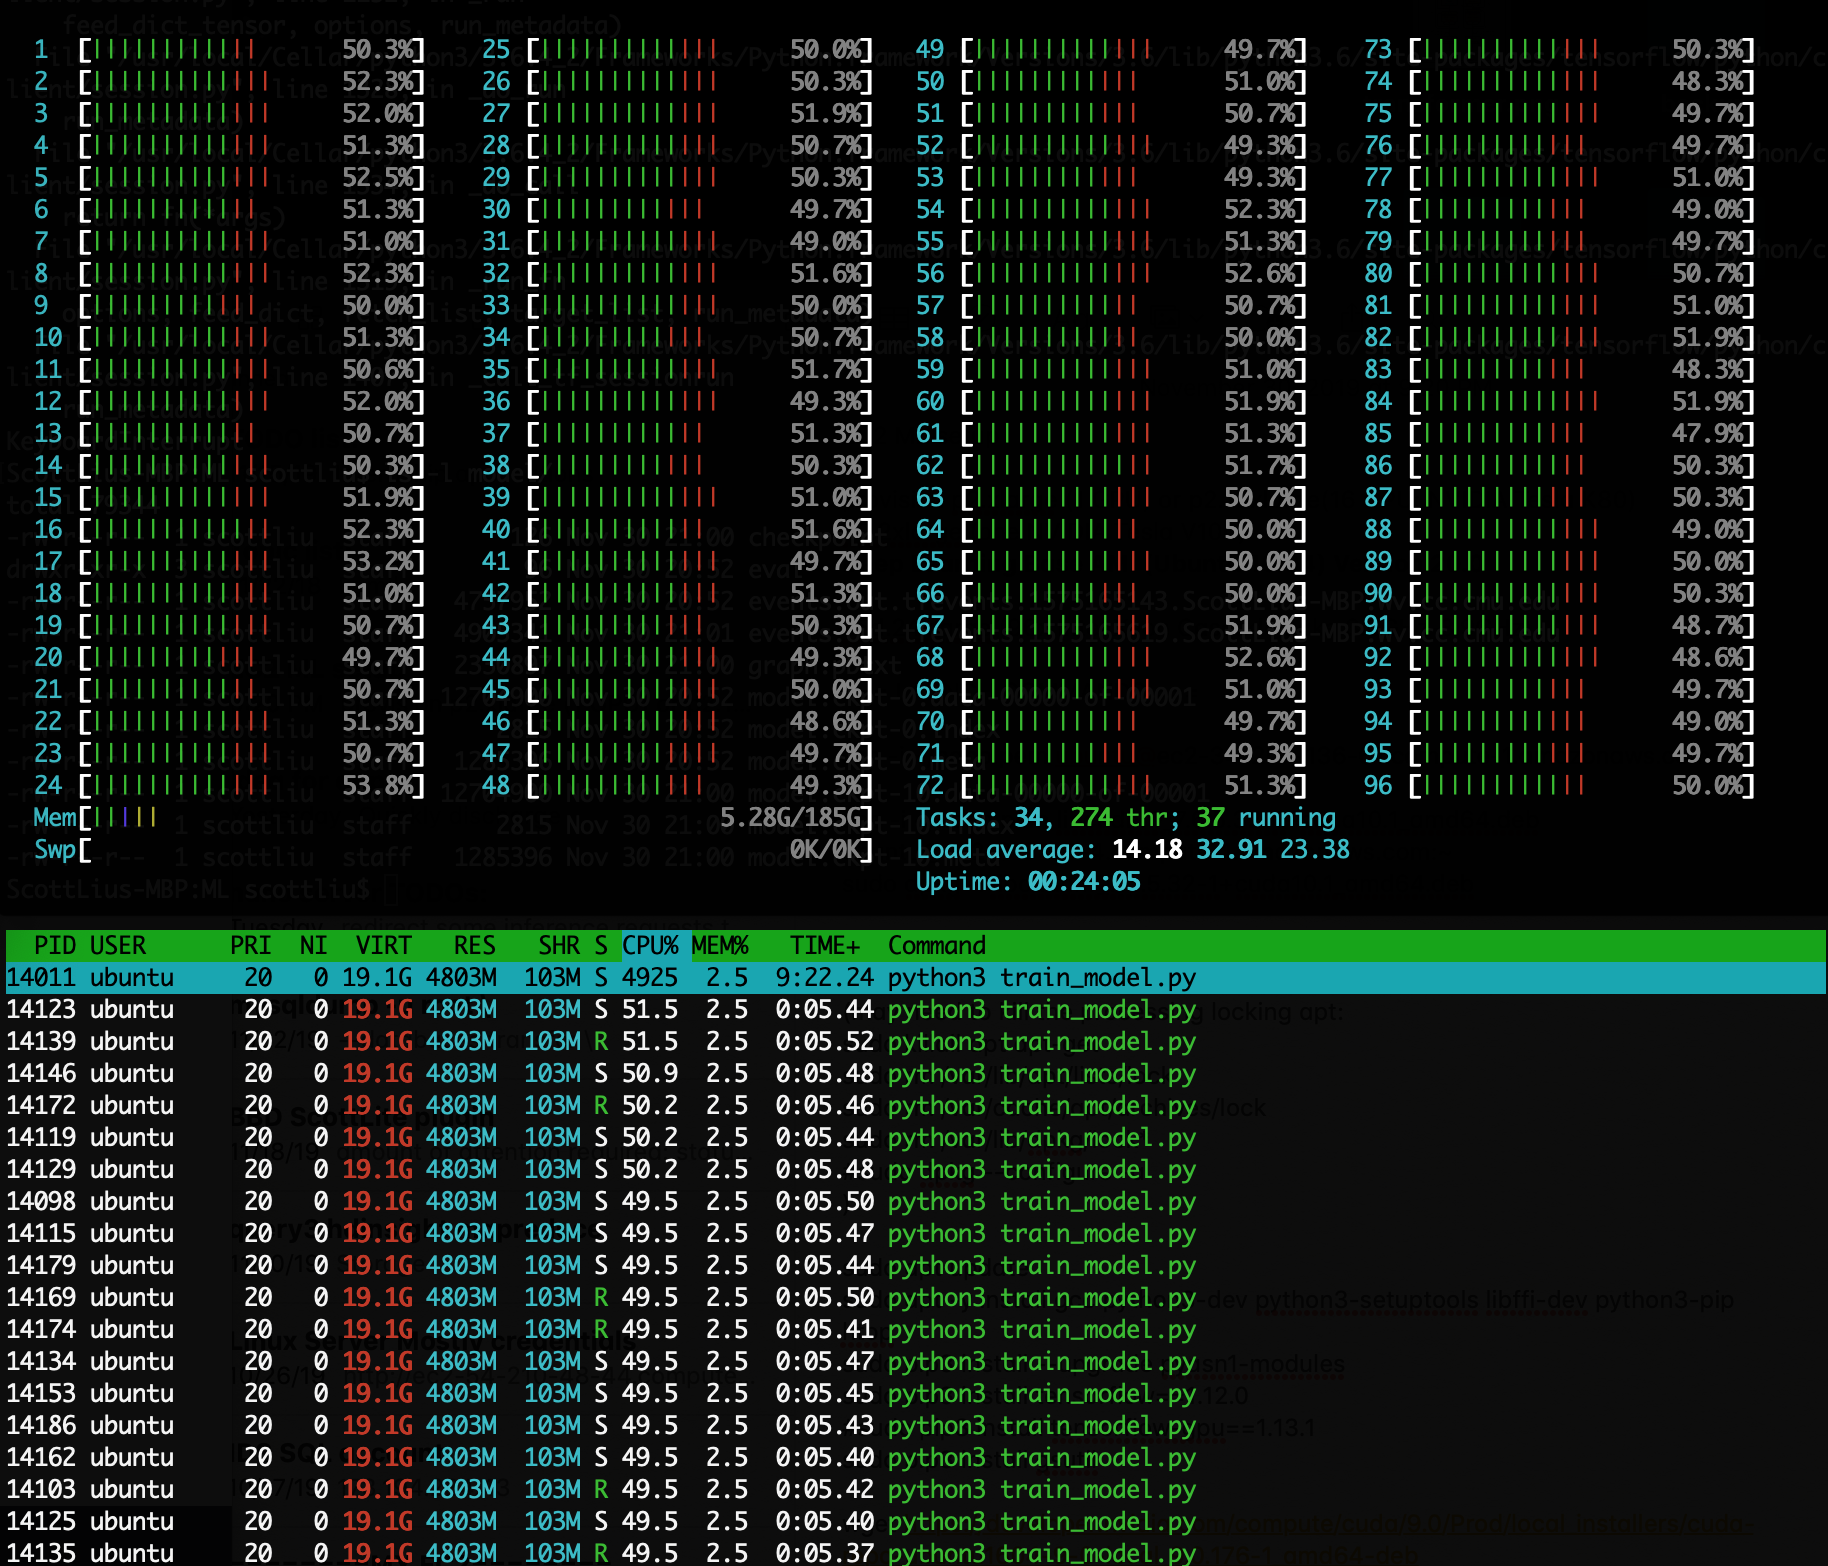Click the RES column header
Image resolution: width=1828 pixels, height=1566 pixels.
[474, 945]
